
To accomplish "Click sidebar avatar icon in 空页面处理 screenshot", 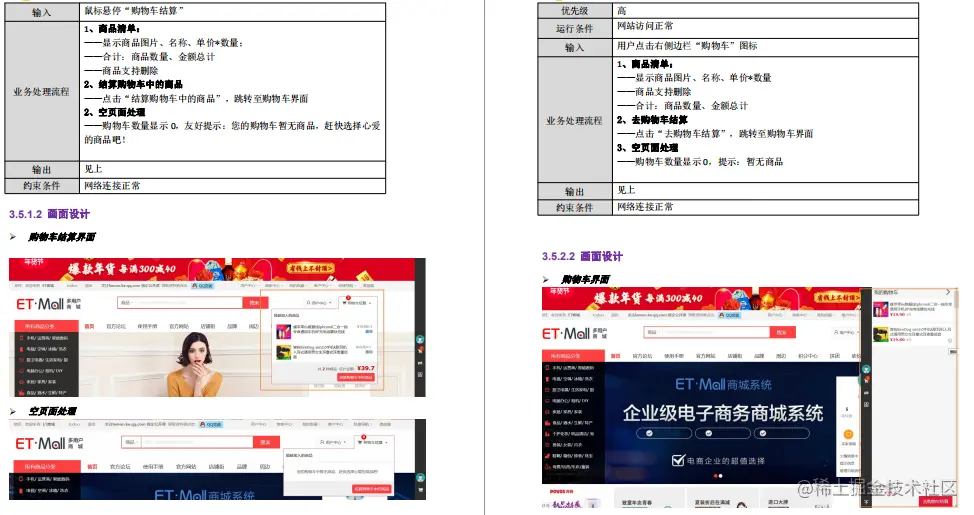I will [x=420, y=478].
